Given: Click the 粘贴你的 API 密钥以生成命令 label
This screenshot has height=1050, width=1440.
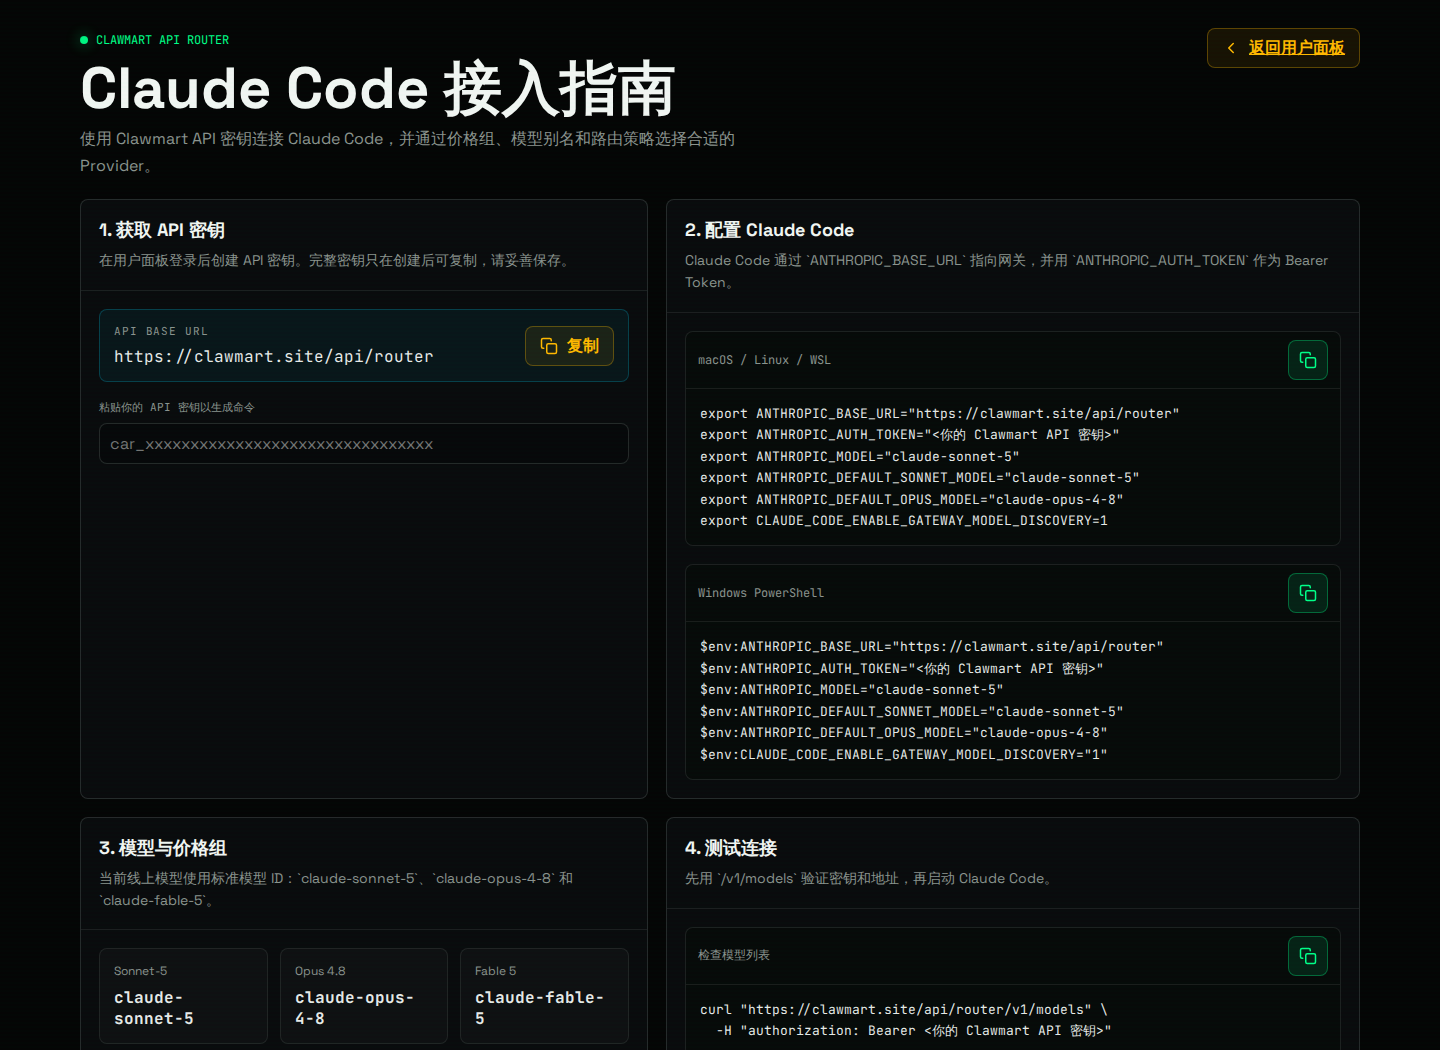Looking at the screenshot, I should pyautogui.click(x=177, y=407).
